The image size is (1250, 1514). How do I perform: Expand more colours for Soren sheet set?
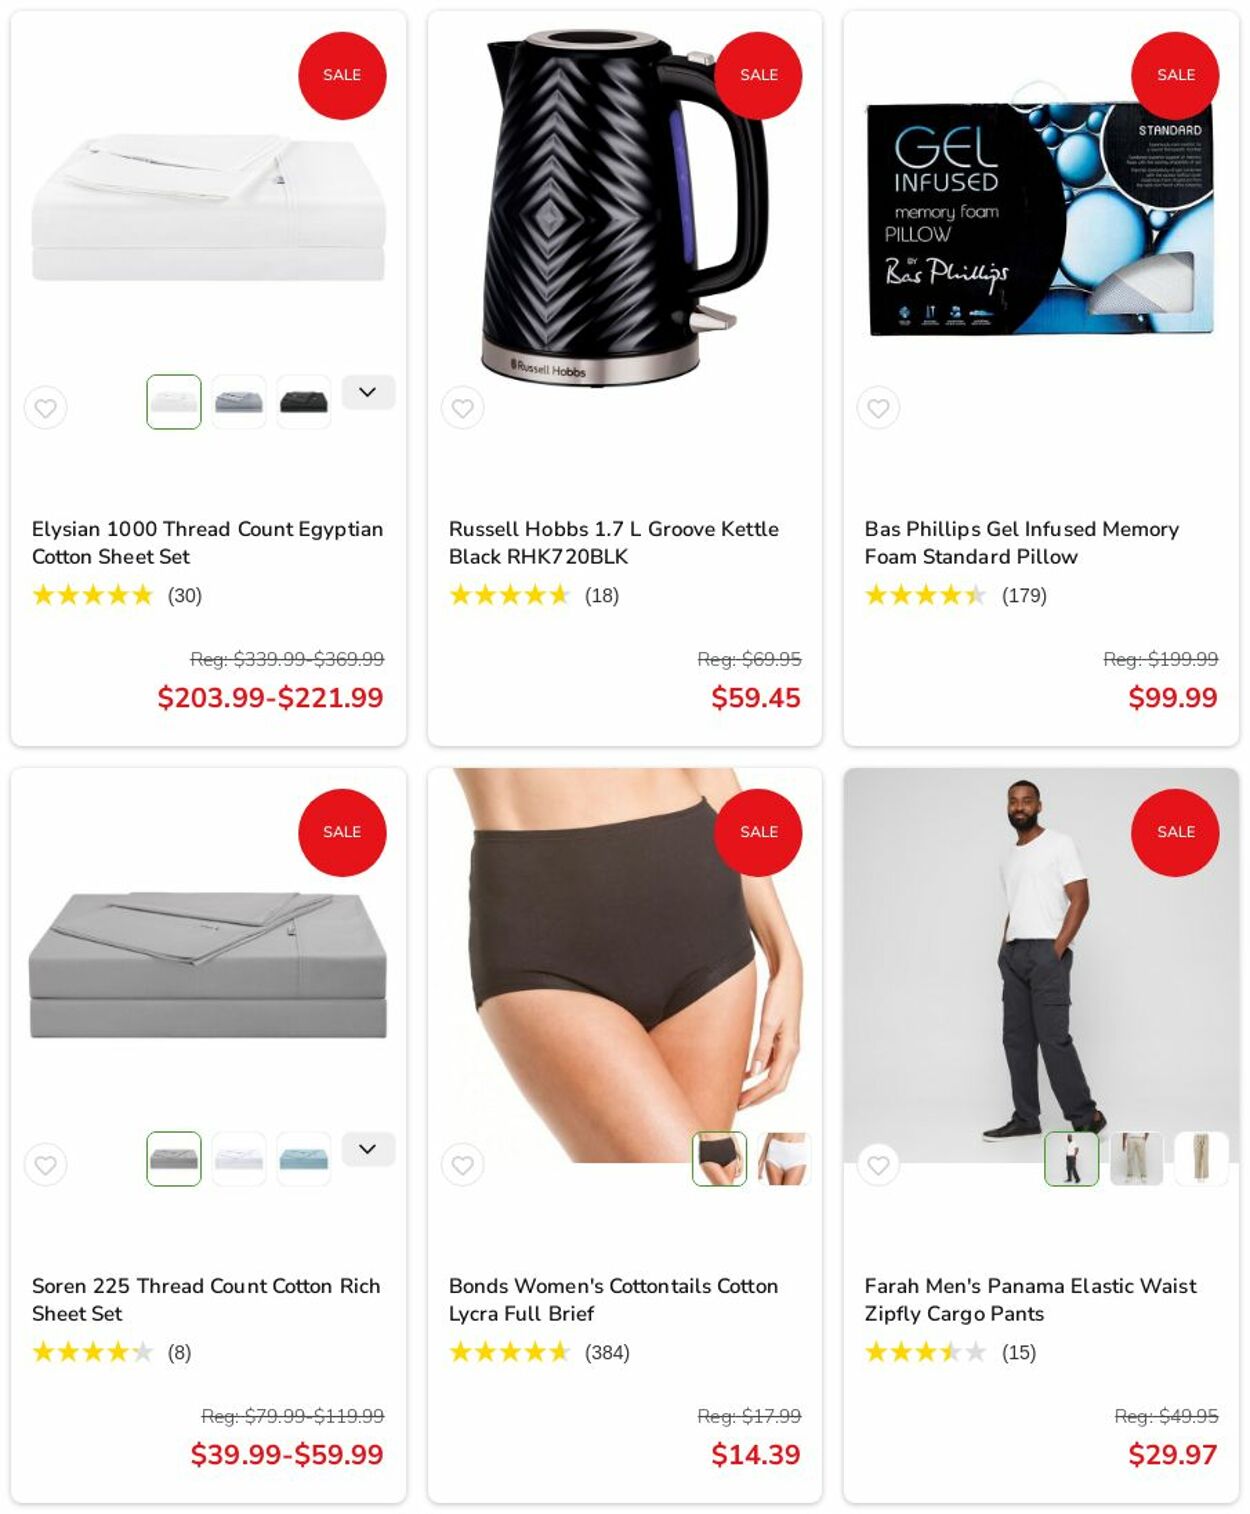[368, 1149]
